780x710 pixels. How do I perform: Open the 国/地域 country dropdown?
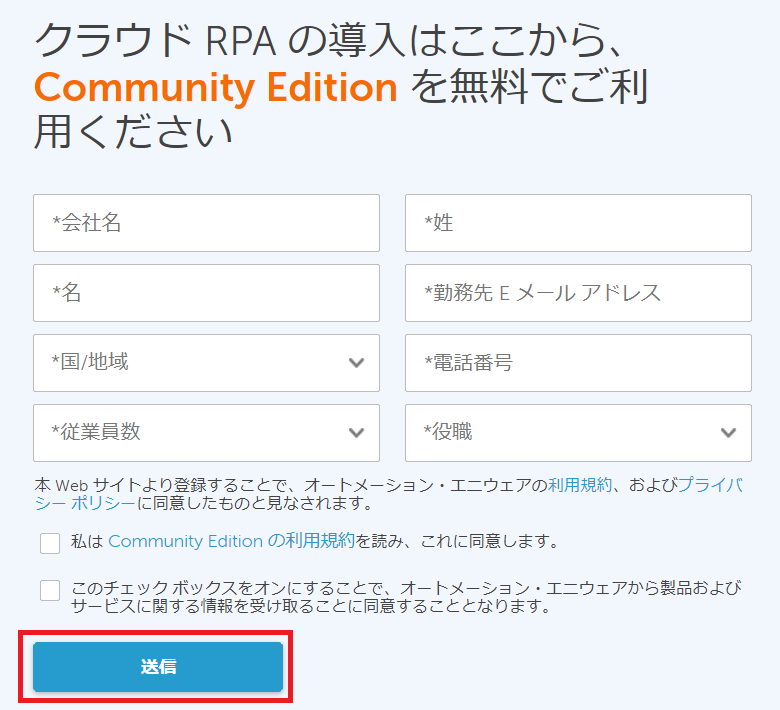pyautogui.click(x=206, y=363)
